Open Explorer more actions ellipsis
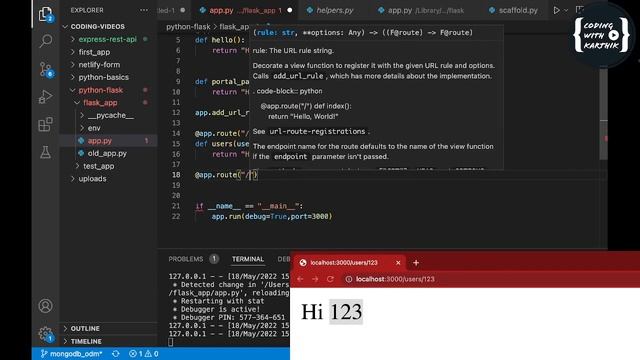Viewport: 640px width, 360px height. point(144,10)
